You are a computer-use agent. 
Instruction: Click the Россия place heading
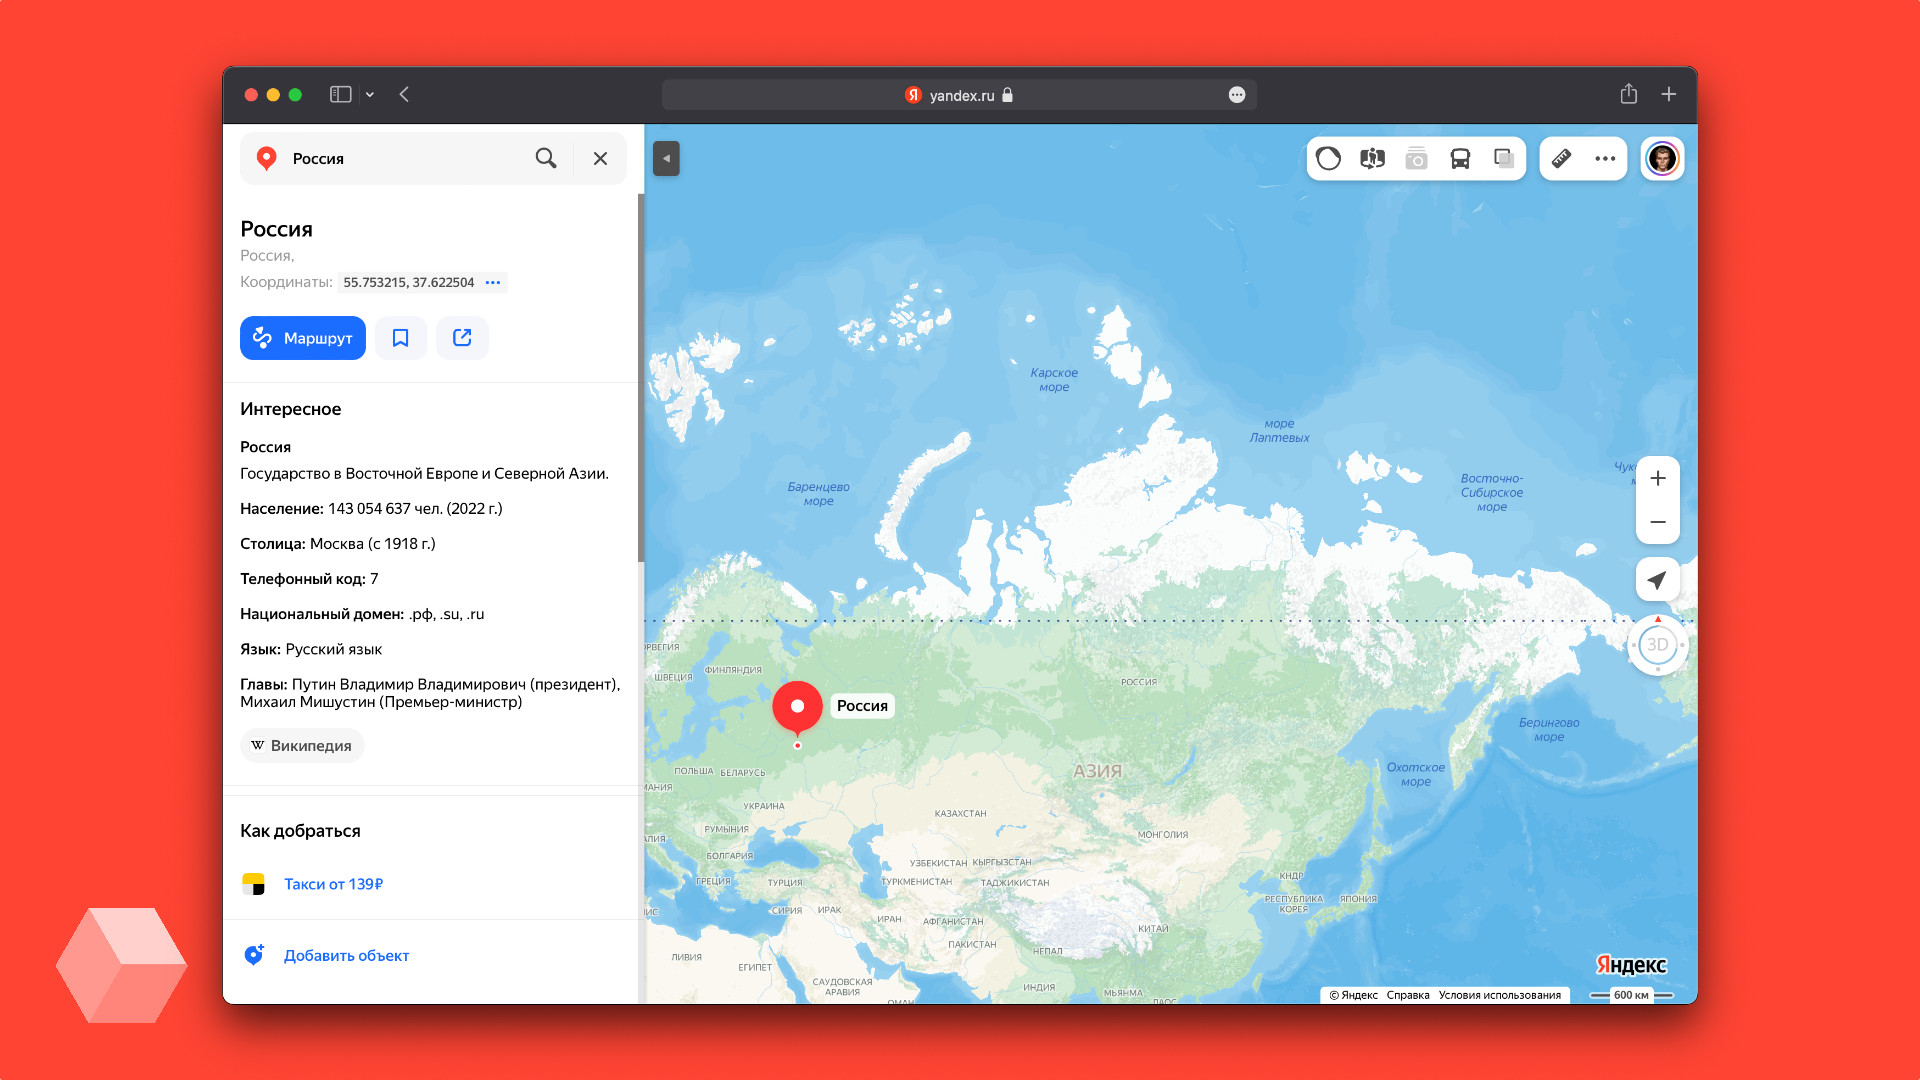(276, 229)
